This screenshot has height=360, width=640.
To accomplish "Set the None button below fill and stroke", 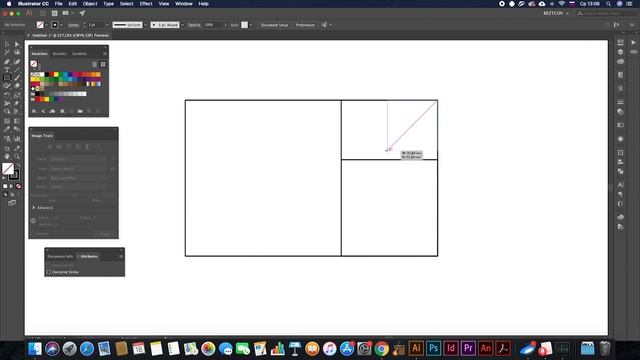I will pyautogui.click(x=18, y=186).
